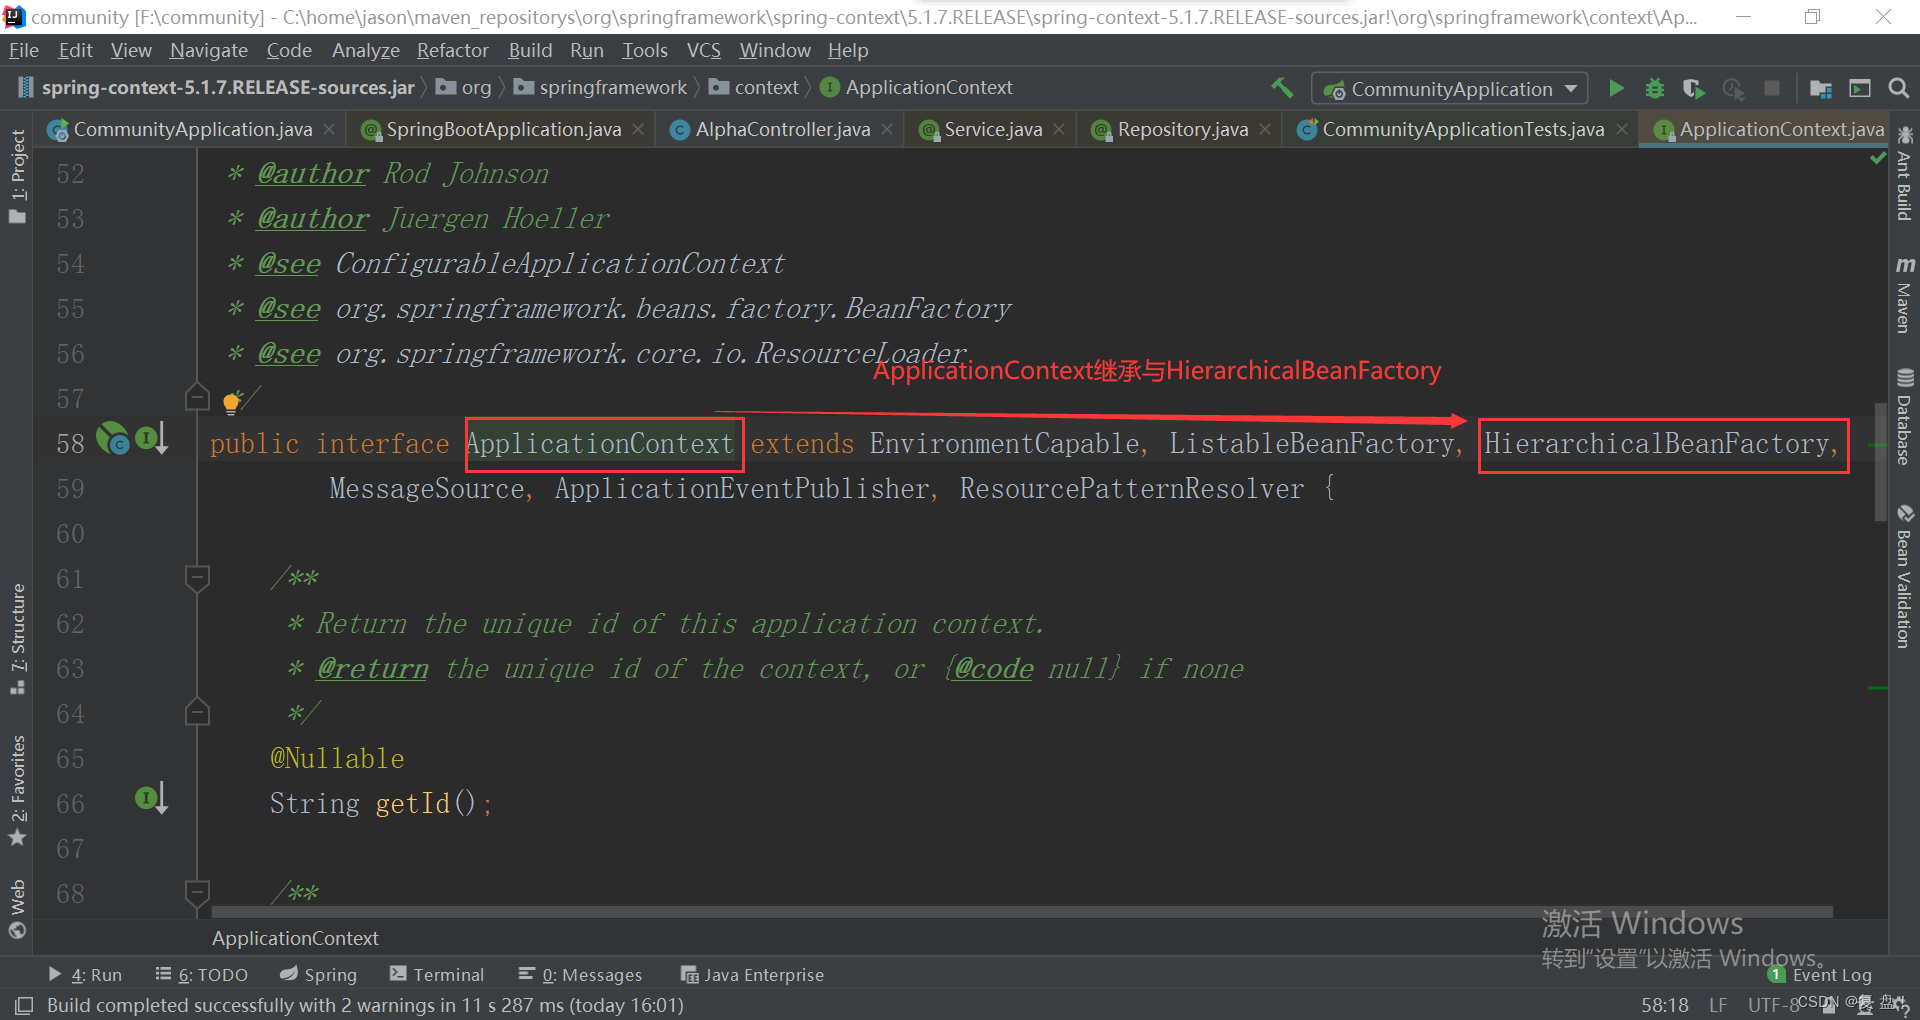Open the Database side panel

point(1904,417)
